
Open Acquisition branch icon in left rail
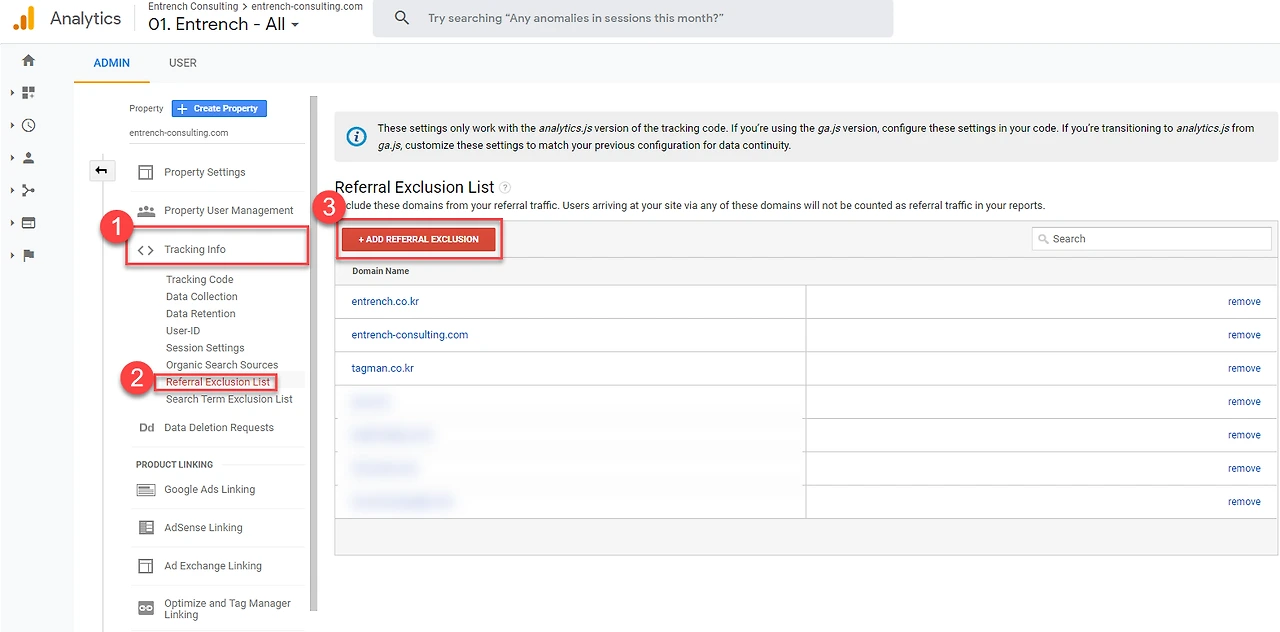(x=28, y=190)
